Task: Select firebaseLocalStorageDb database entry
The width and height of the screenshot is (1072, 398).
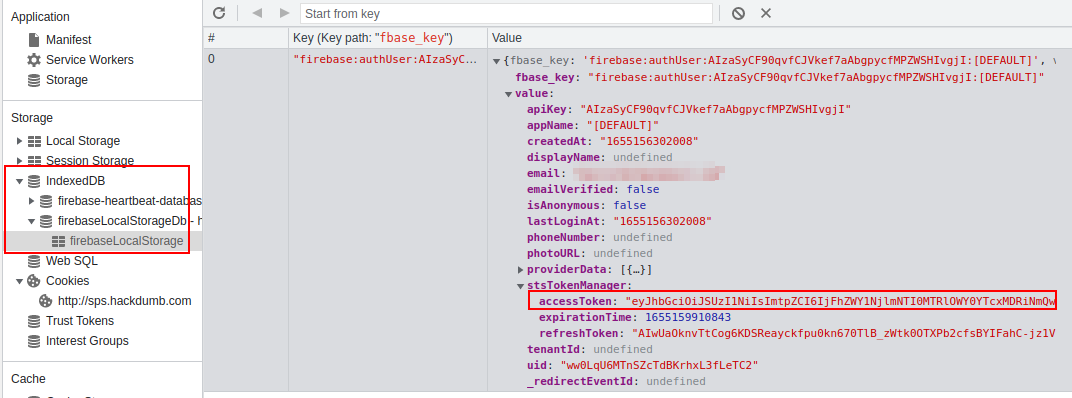Action: click(130, 221)
